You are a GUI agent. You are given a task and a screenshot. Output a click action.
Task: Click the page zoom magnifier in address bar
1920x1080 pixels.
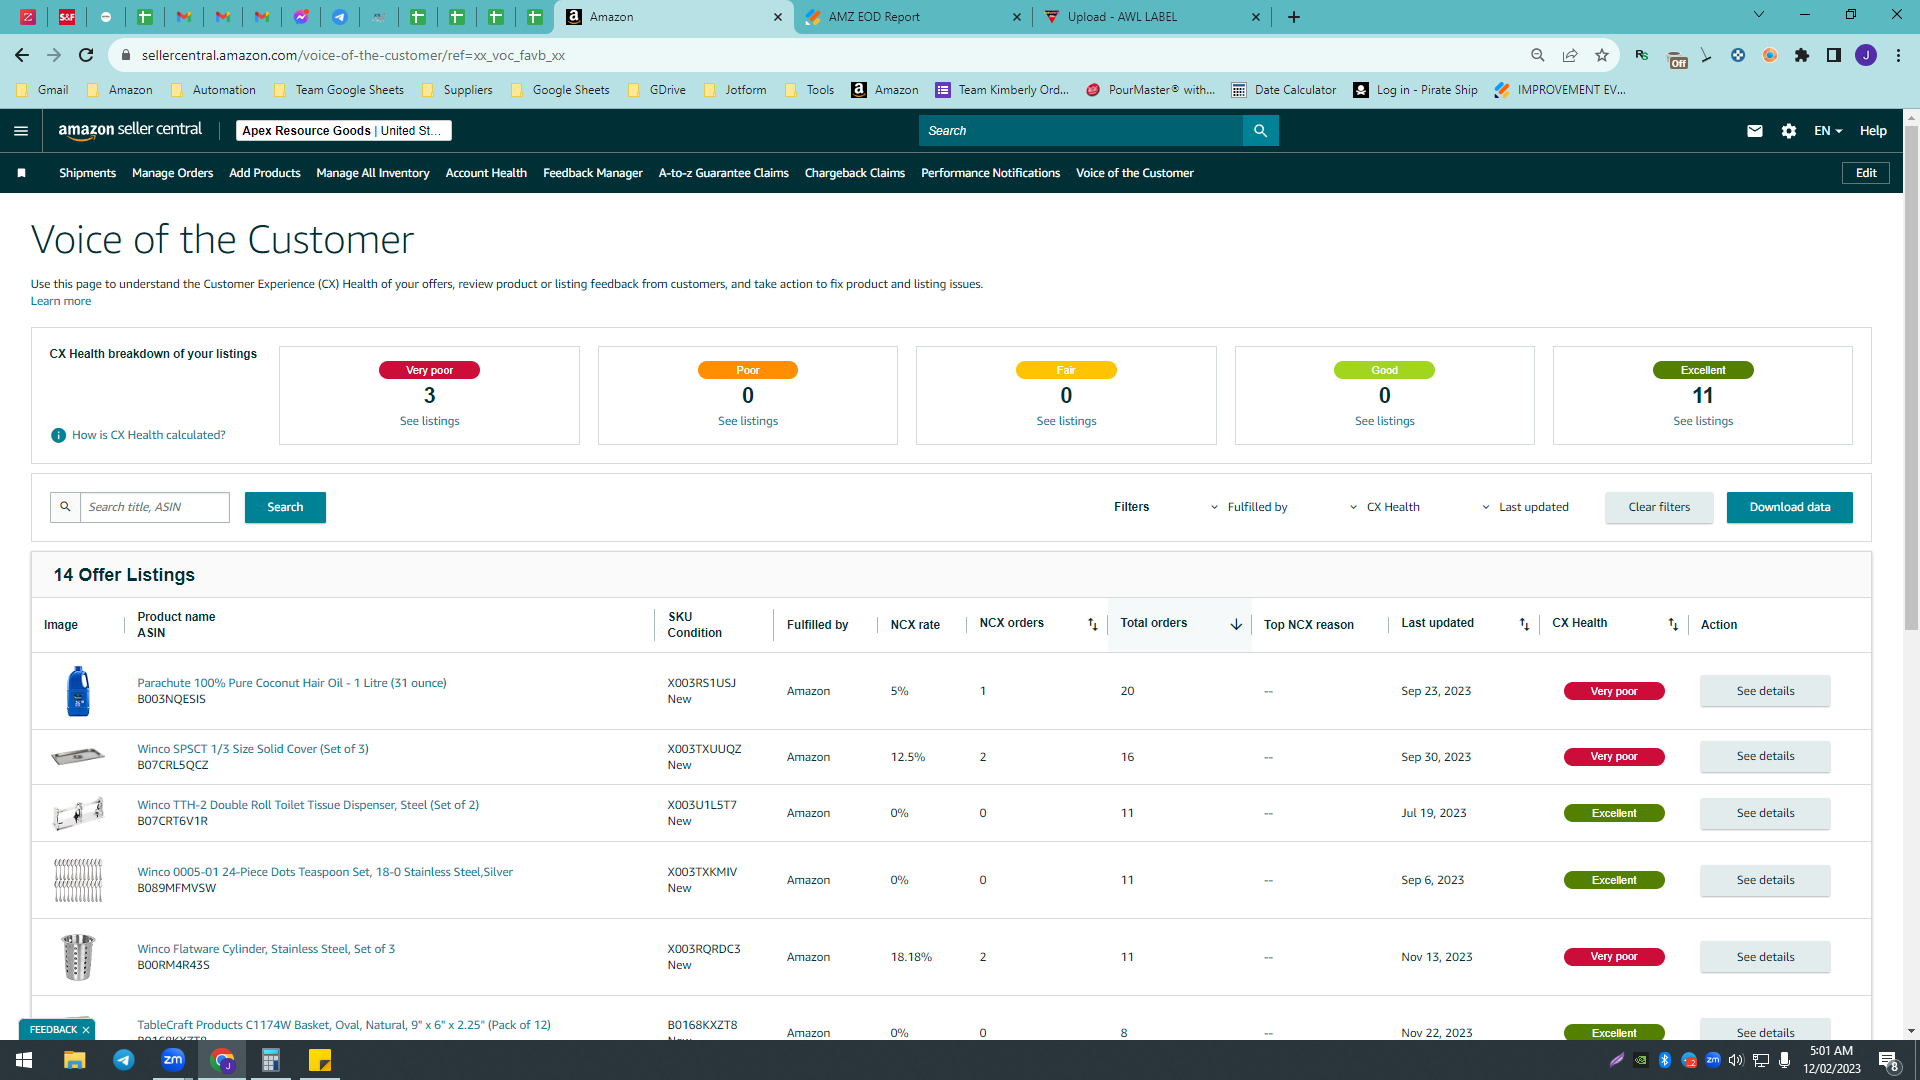pyautogui.click(x=1538, y=55)
